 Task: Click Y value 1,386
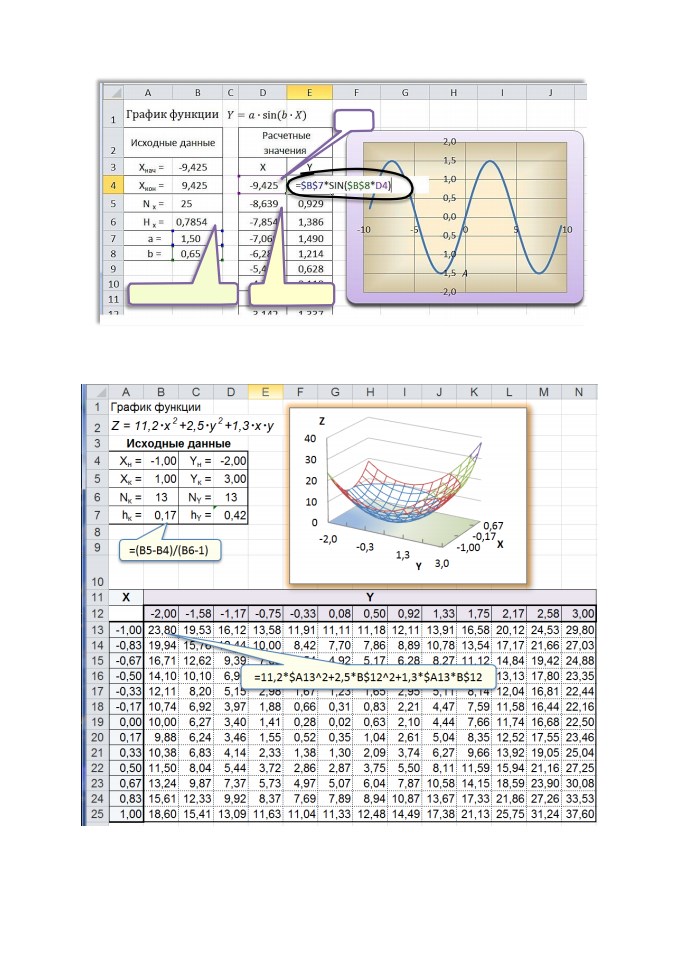[x=311, y=222]
